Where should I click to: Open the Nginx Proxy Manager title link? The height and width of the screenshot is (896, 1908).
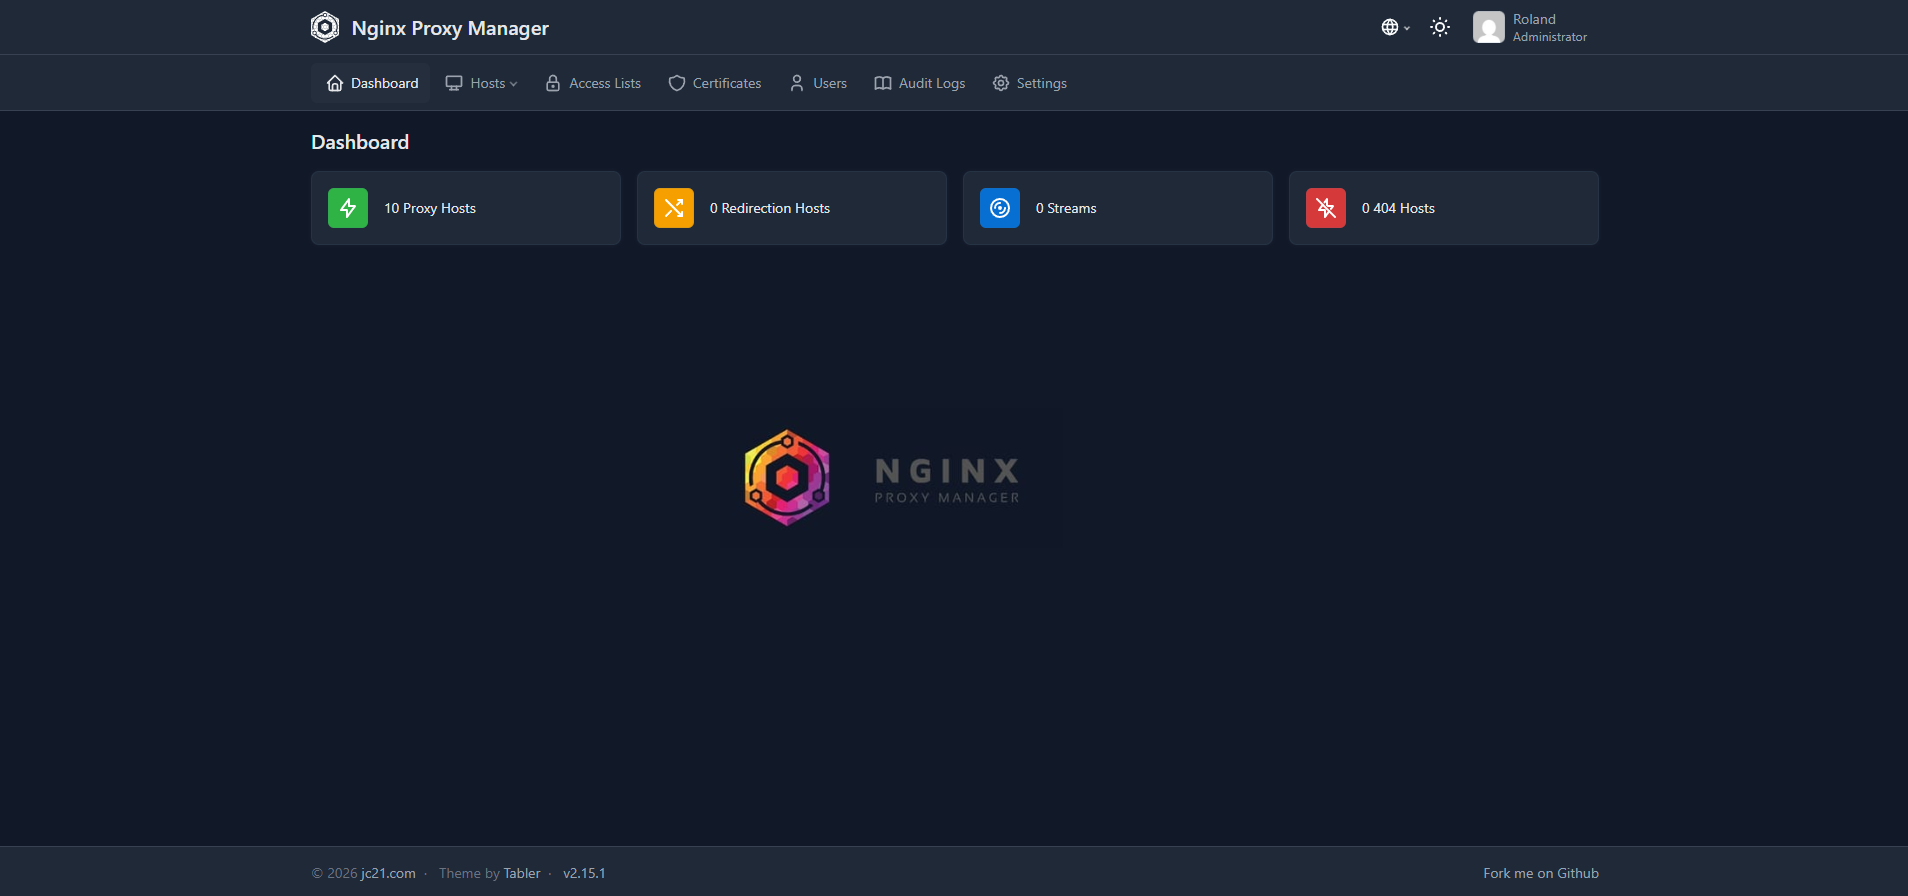450,28
